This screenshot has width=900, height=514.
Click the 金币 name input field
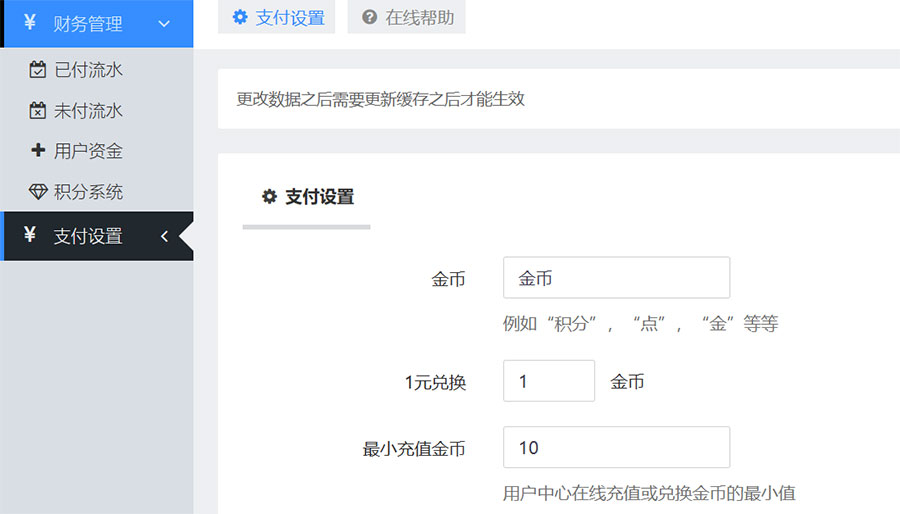click(616, 278)
